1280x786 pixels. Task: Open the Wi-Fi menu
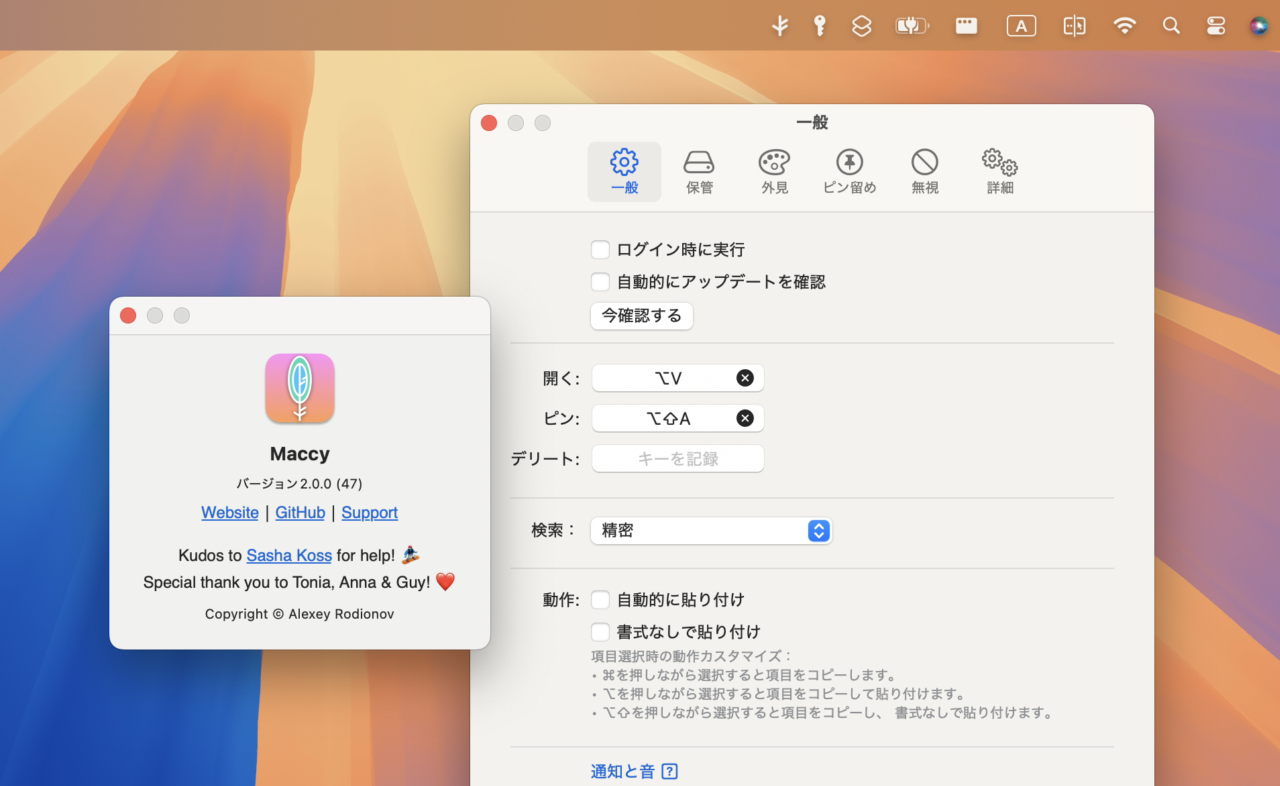tap(1125, 26)
